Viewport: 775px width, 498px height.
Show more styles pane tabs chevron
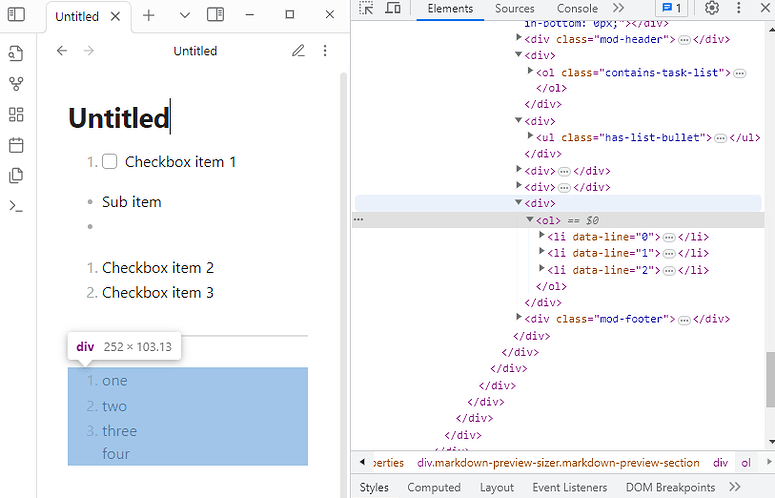[735, 487]
